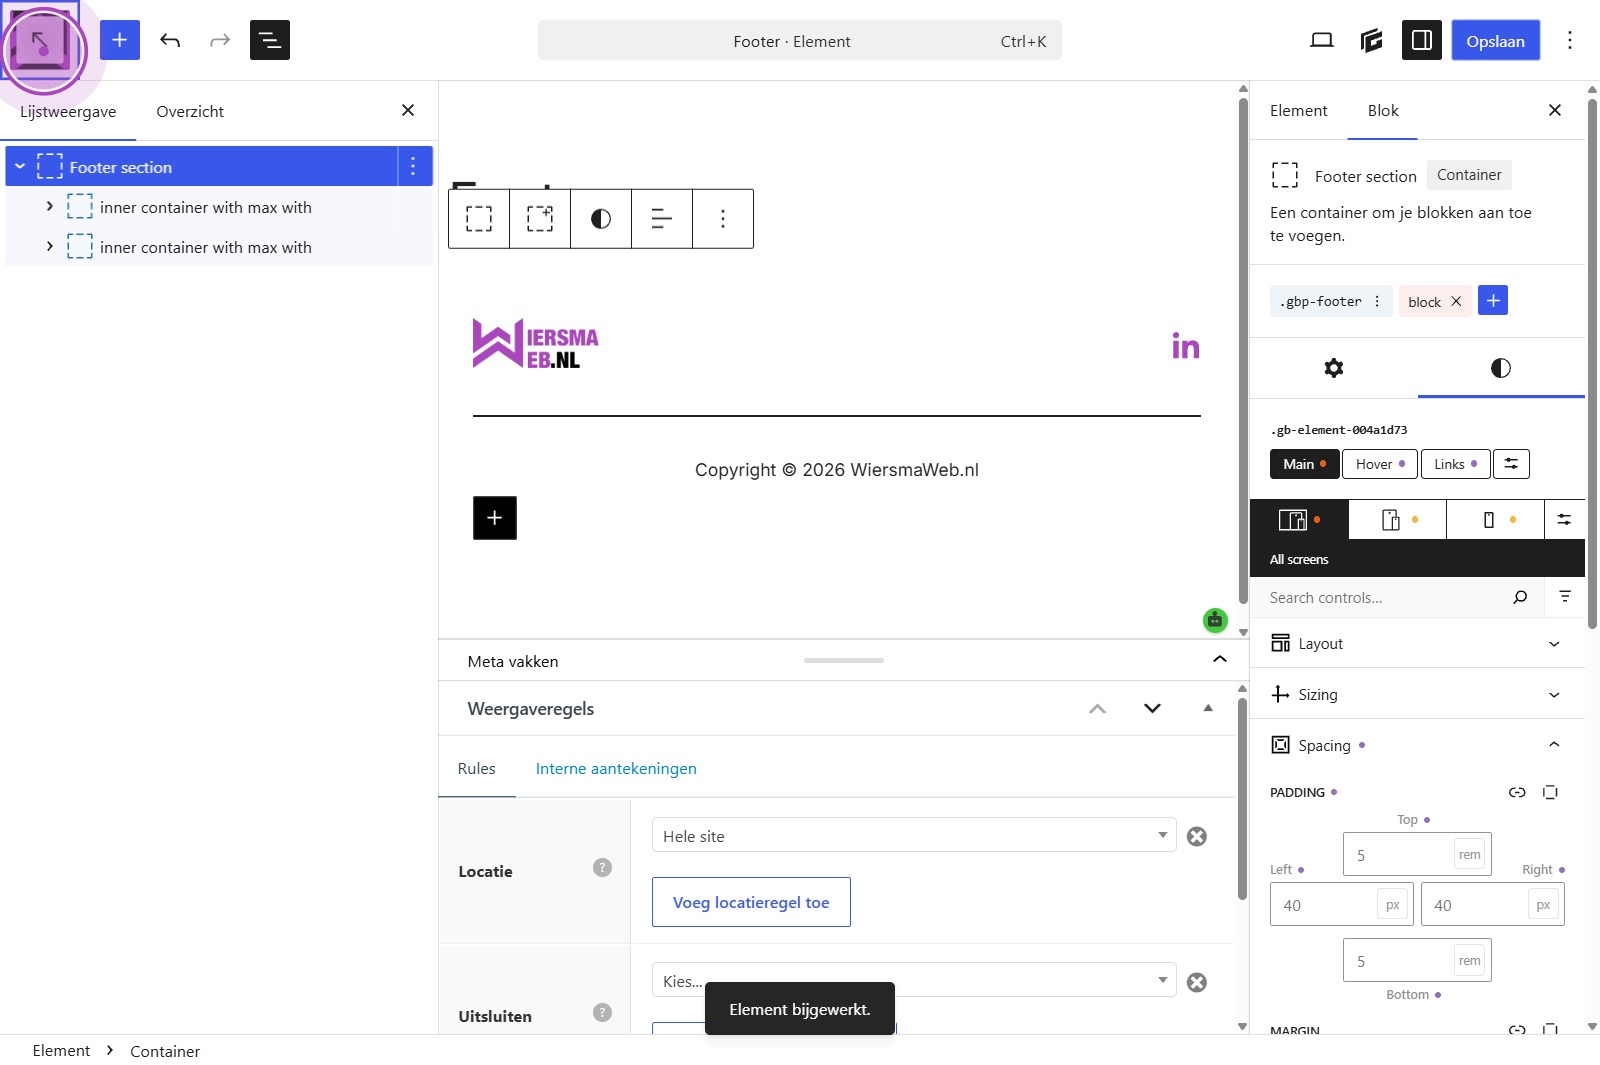The width and height of the screenshot is (1600, 1065).
Task: Click Voeg locatieregel toe button
Action: [x=751, y=902]
